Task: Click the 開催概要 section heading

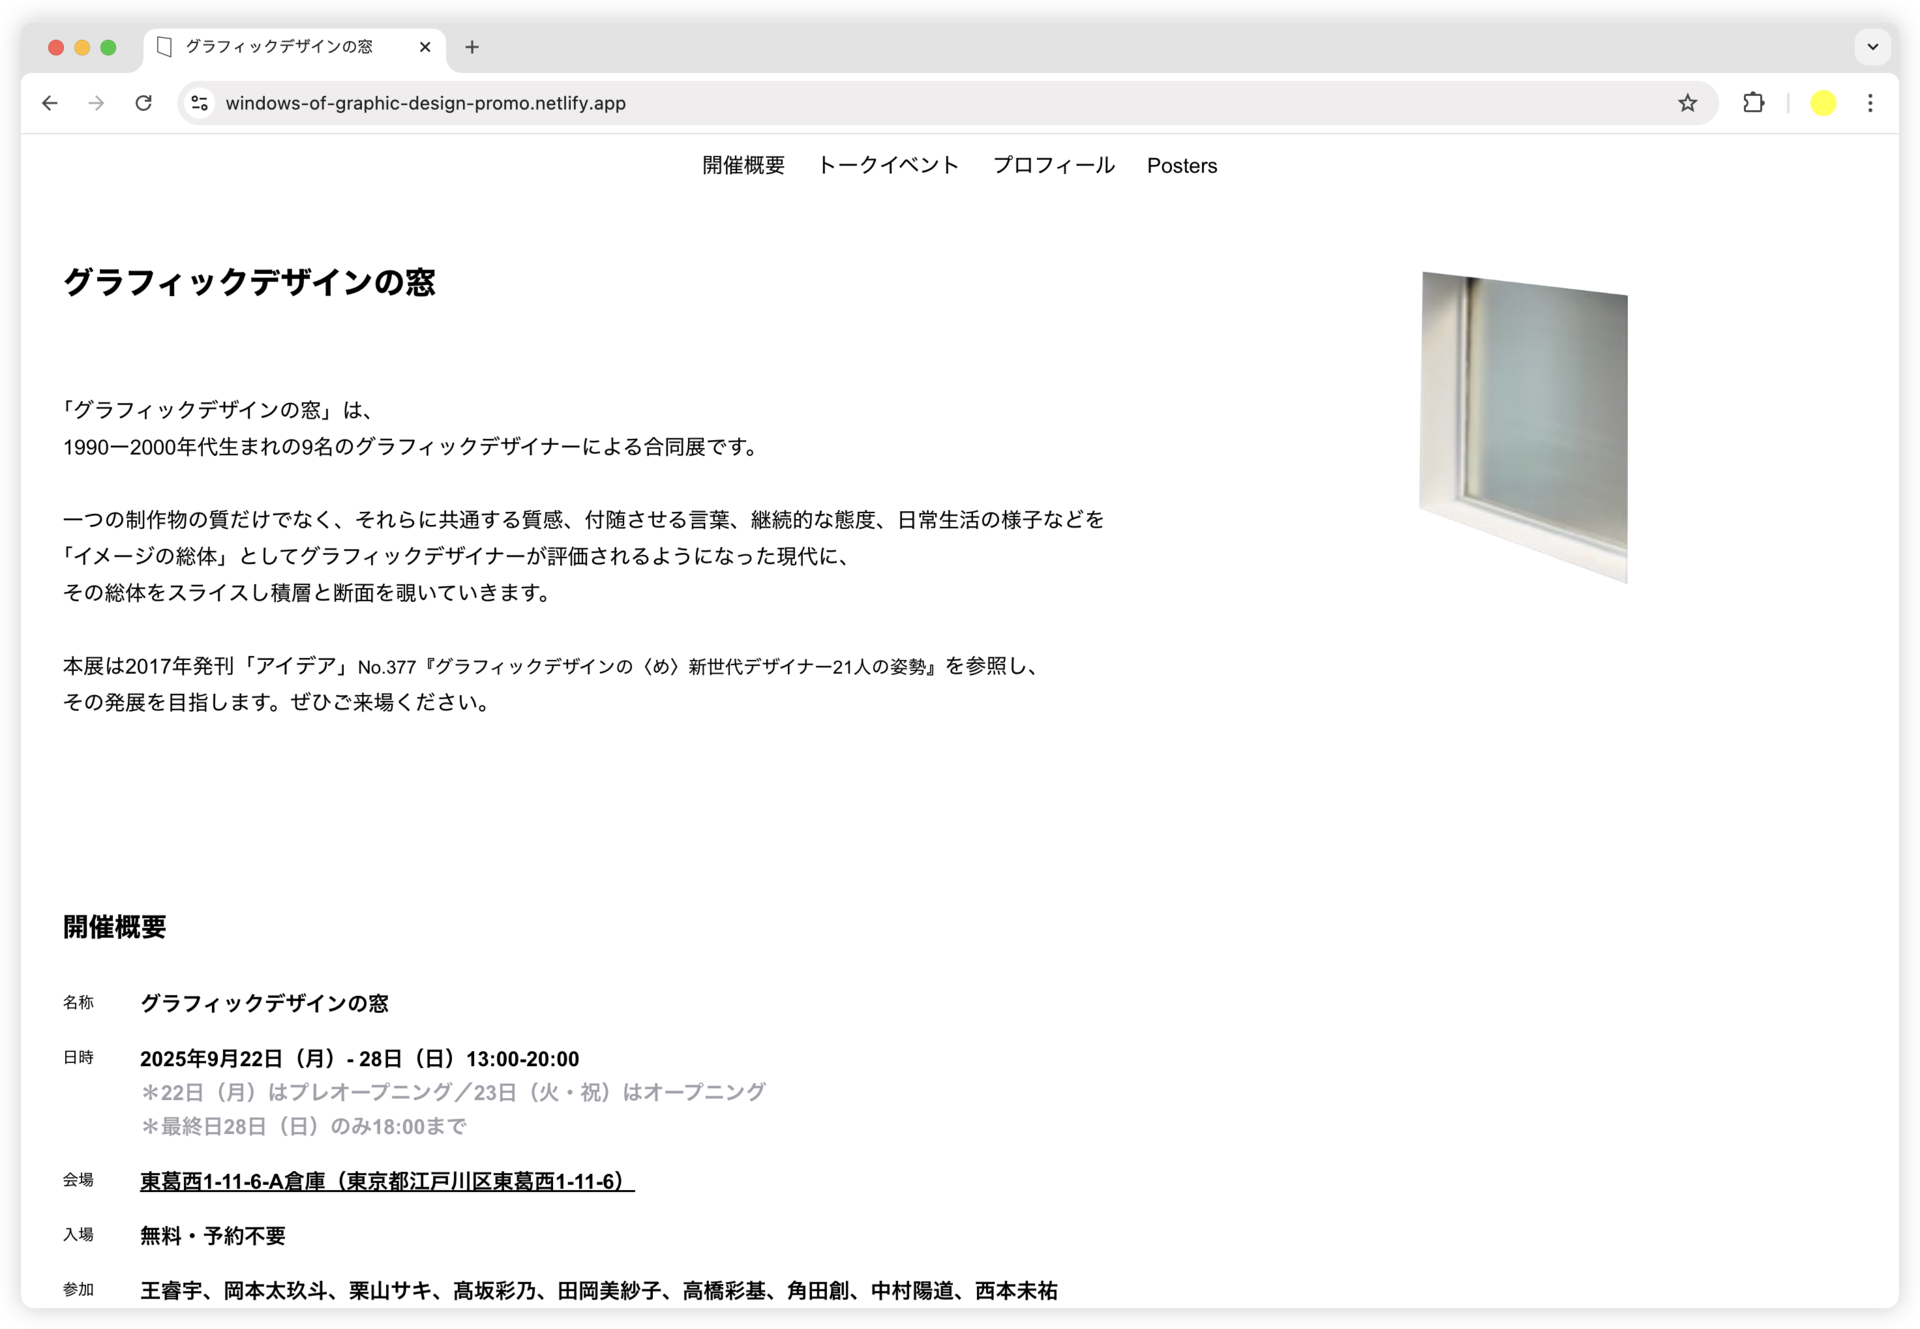Action: (114, 927)
